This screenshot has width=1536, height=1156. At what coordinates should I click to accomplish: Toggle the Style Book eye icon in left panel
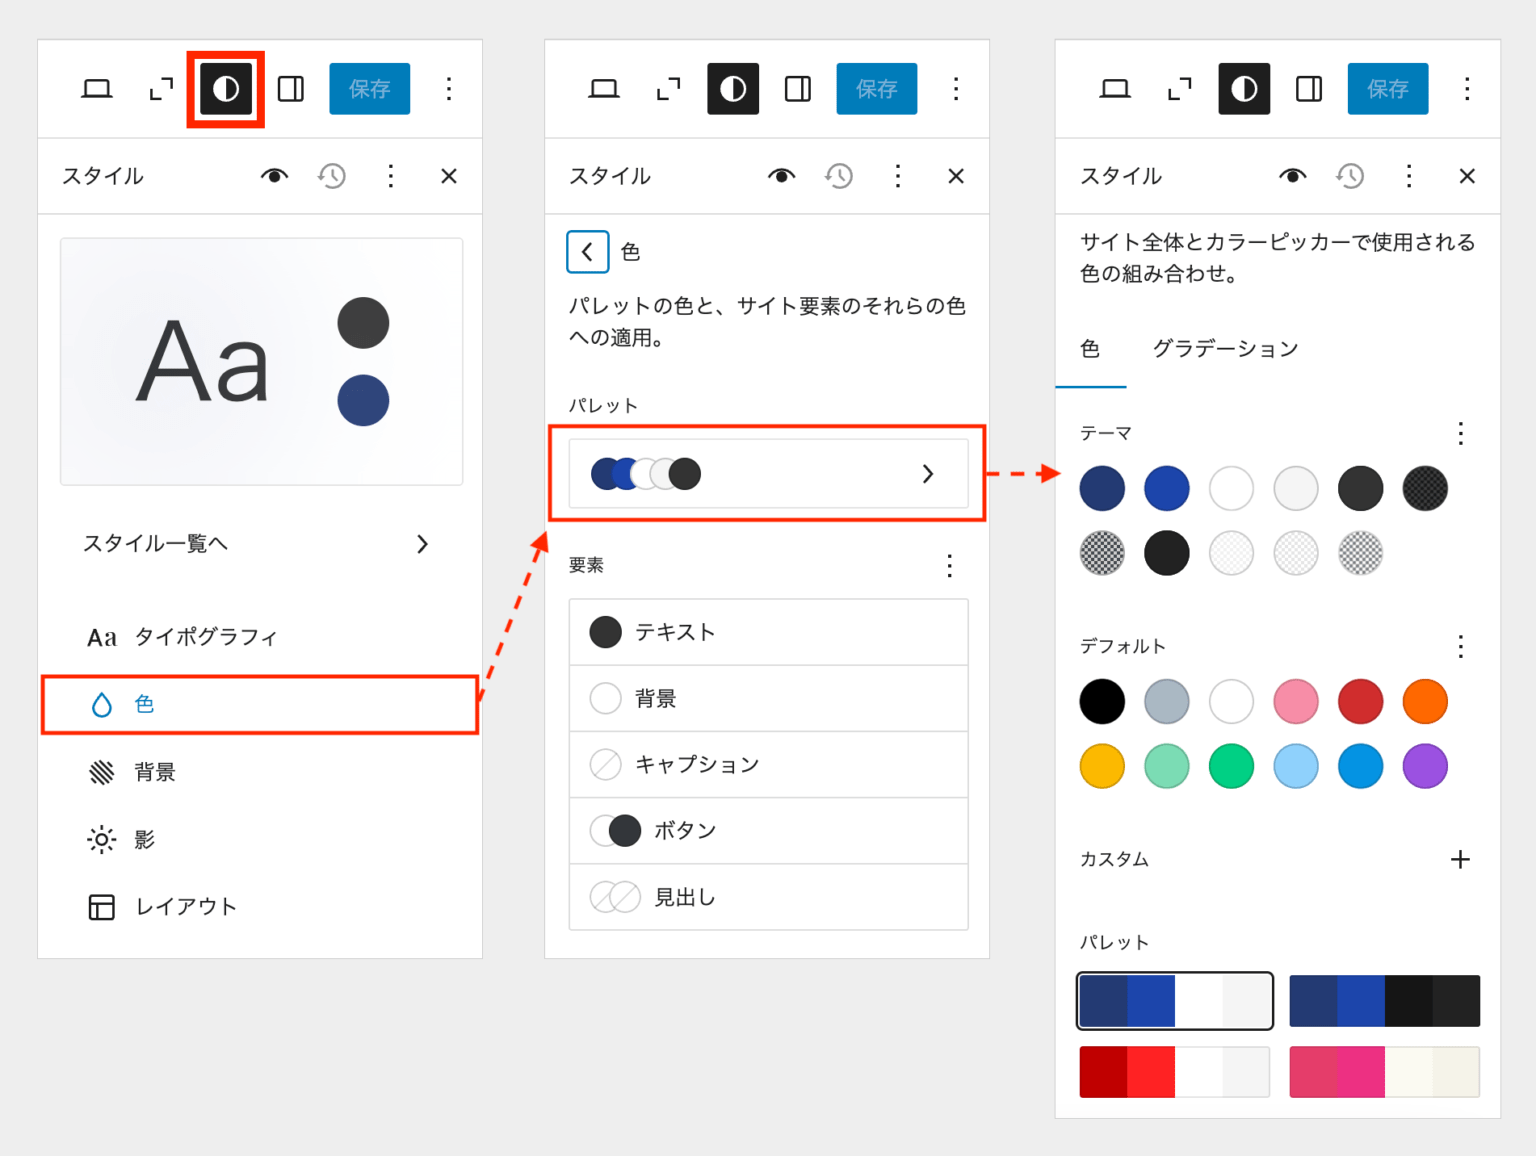(x=274, y=176)
